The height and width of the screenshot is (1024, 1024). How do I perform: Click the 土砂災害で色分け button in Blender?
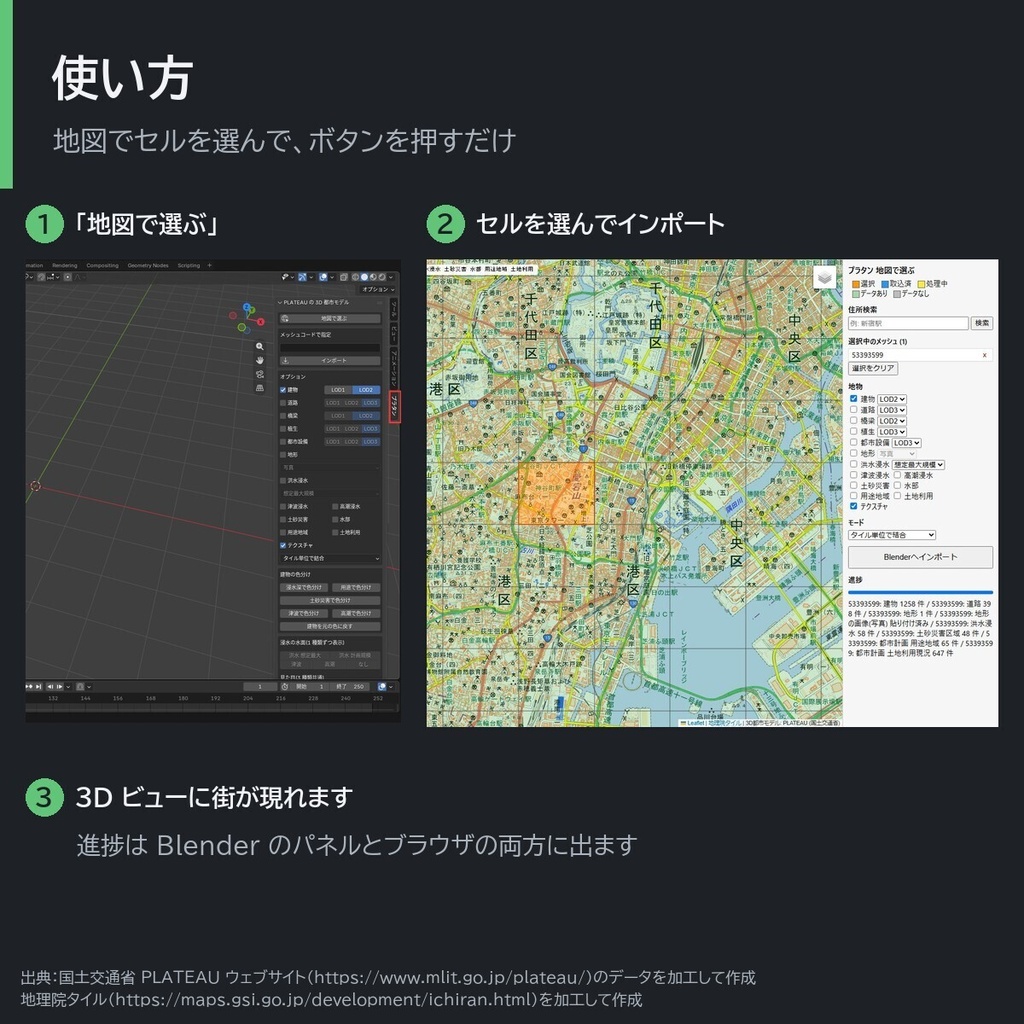point(330,600)
